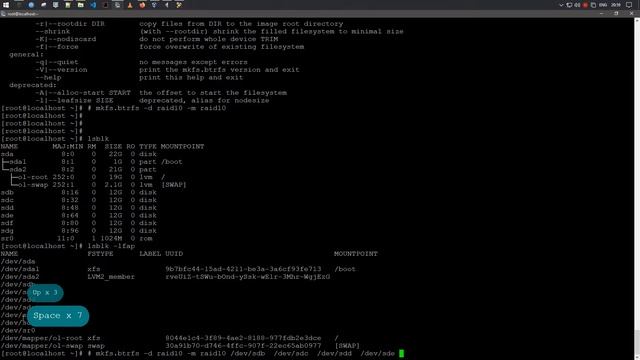This screenshot has width=640, height=360.
Task: Click the 'LABEL UUID' column header
Action: 161,254
